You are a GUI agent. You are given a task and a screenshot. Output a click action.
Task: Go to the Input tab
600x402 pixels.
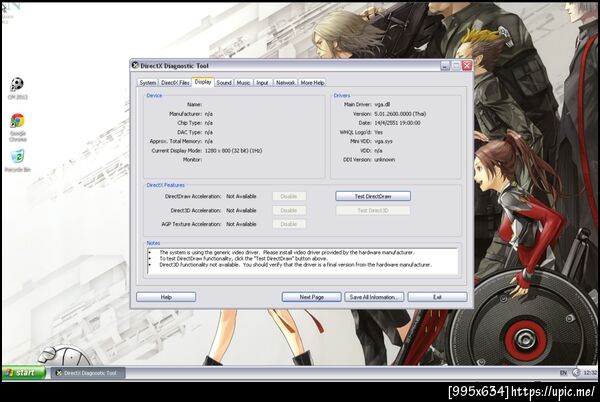(262, 83)
